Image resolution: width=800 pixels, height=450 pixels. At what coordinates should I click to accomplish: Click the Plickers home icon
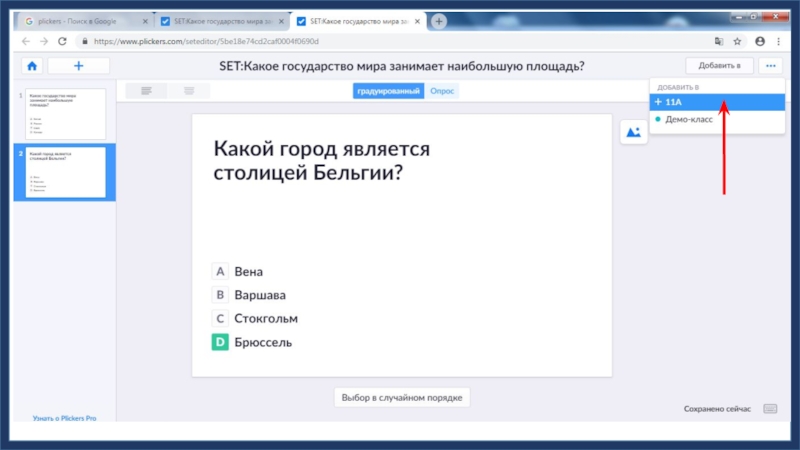click(x=32, y=66)
